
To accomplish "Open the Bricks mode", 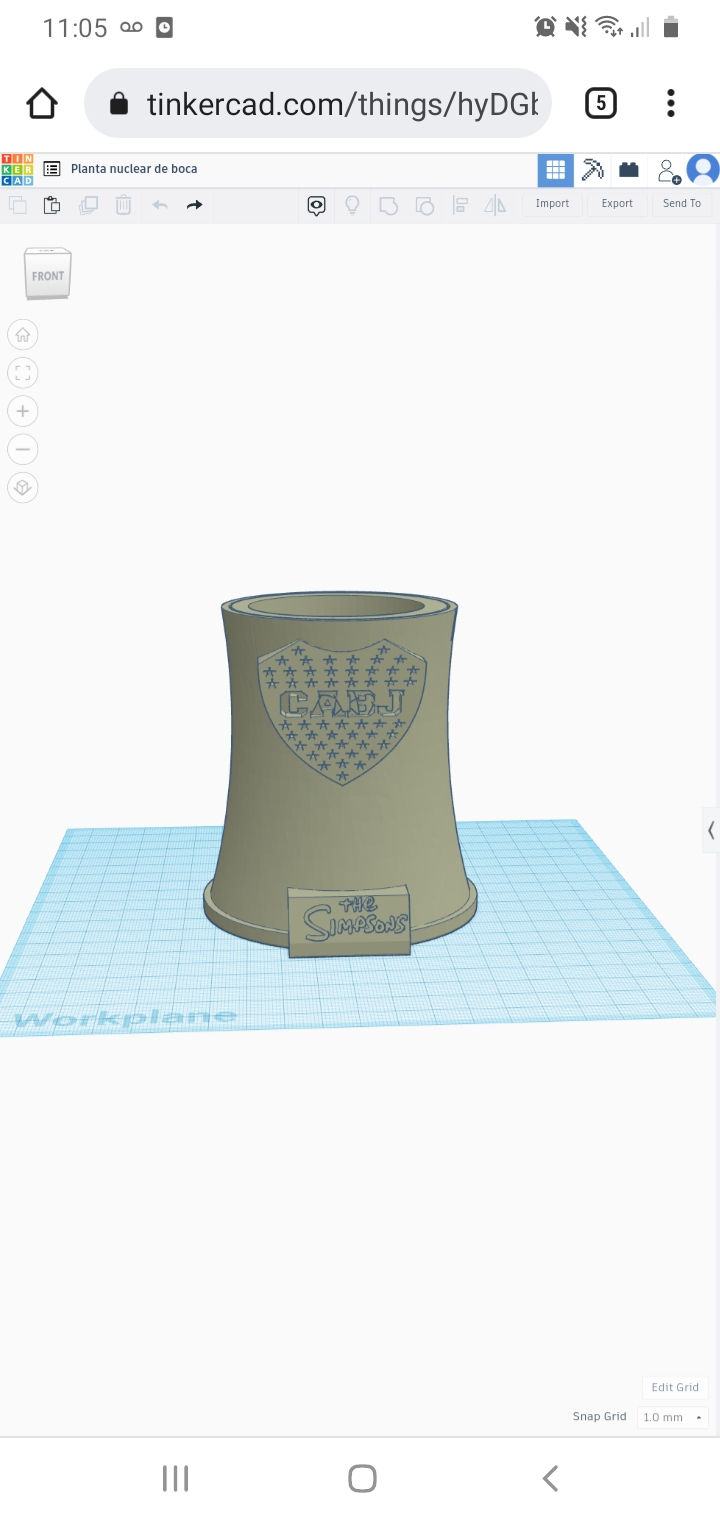I will (x=629, y=170).
